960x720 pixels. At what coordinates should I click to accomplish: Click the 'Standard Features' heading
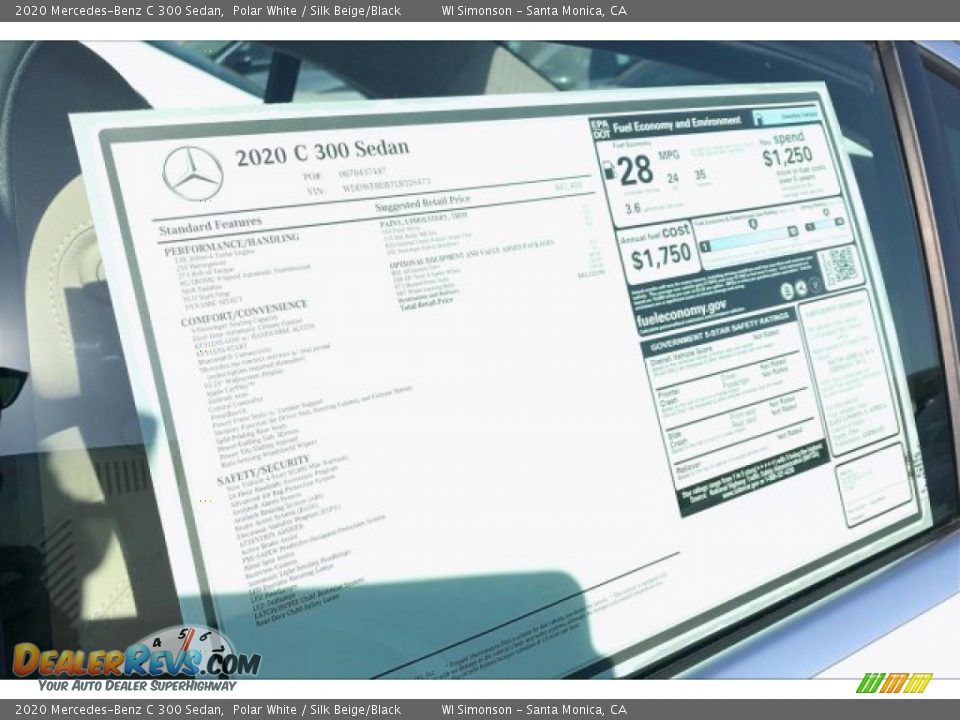[210, 225]
